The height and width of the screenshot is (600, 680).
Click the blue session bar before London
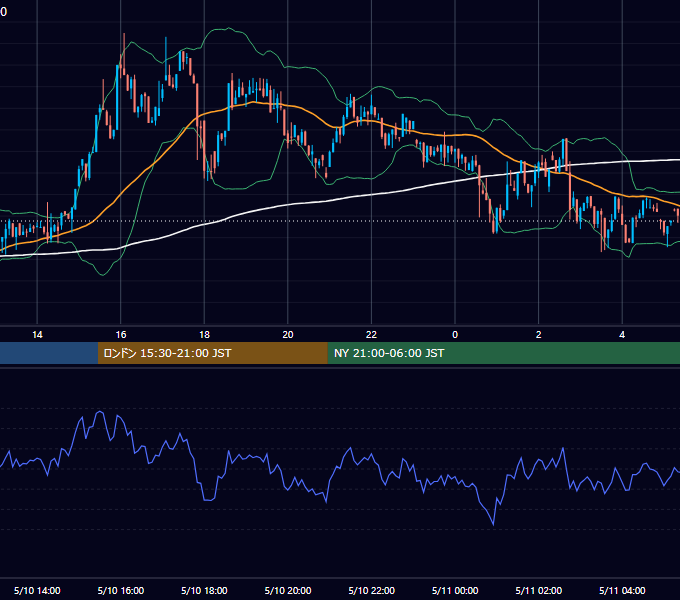point(49,353)
